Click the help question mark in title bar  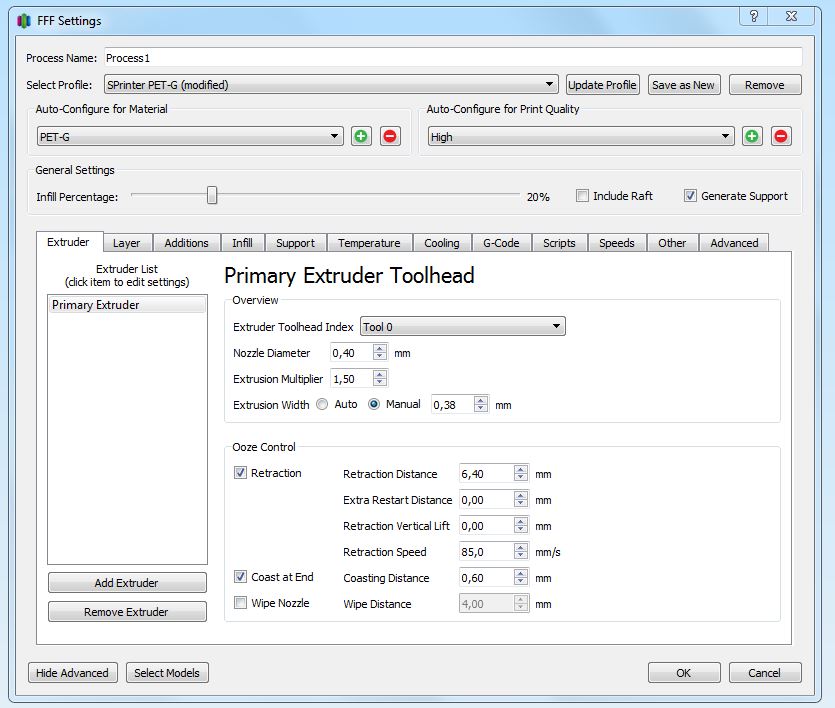[x=753, y=17]
